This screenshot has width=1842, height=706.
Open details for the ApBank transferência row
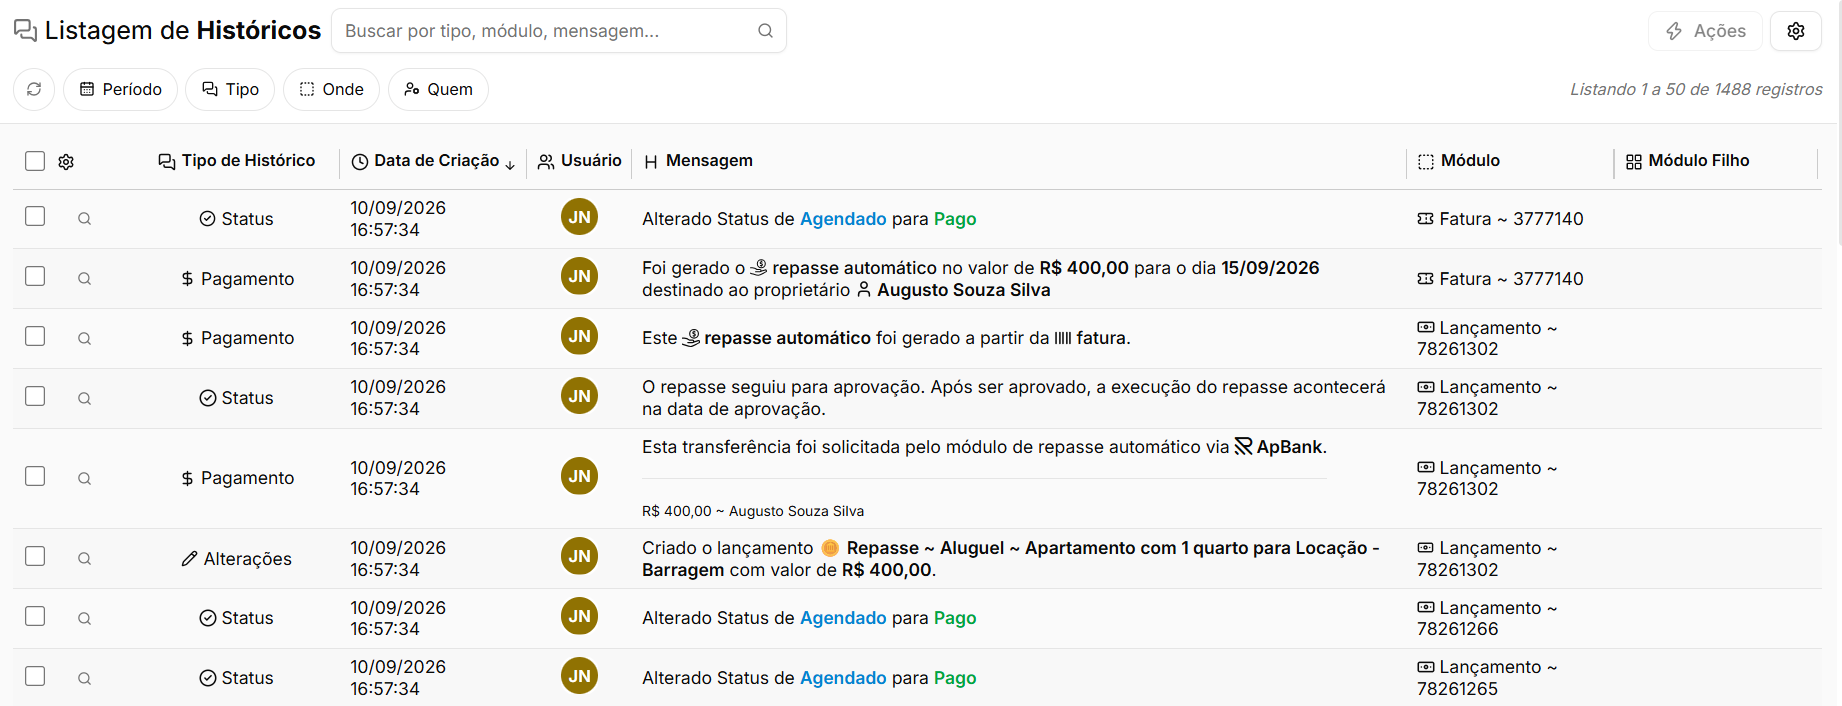(85, 478)
